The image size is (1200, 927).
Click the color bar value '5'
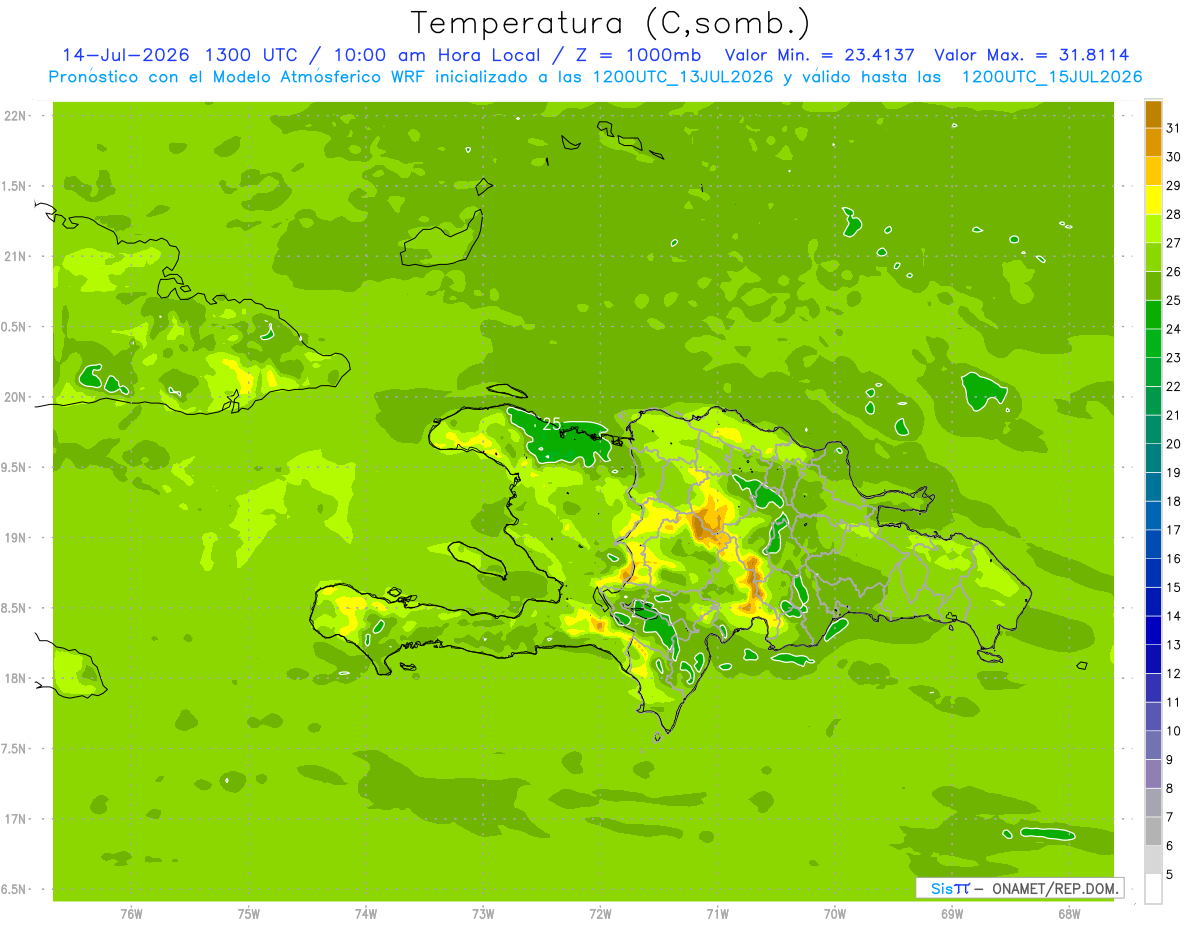1170,875
